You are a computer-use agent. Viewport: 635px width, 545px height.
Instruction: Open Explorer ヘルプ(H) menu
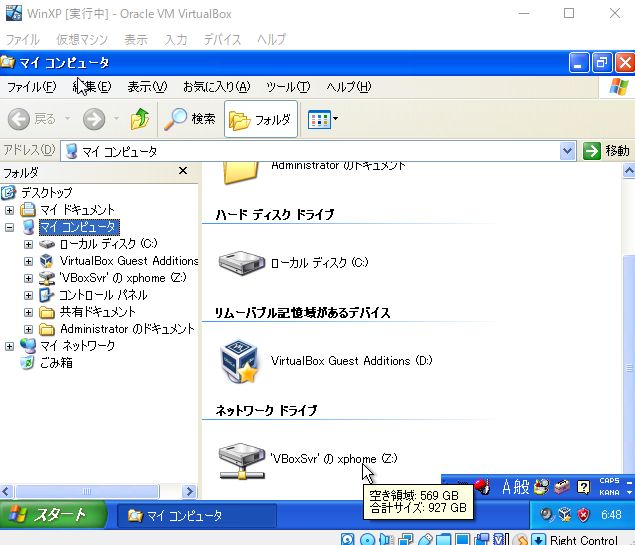[349, 87]
